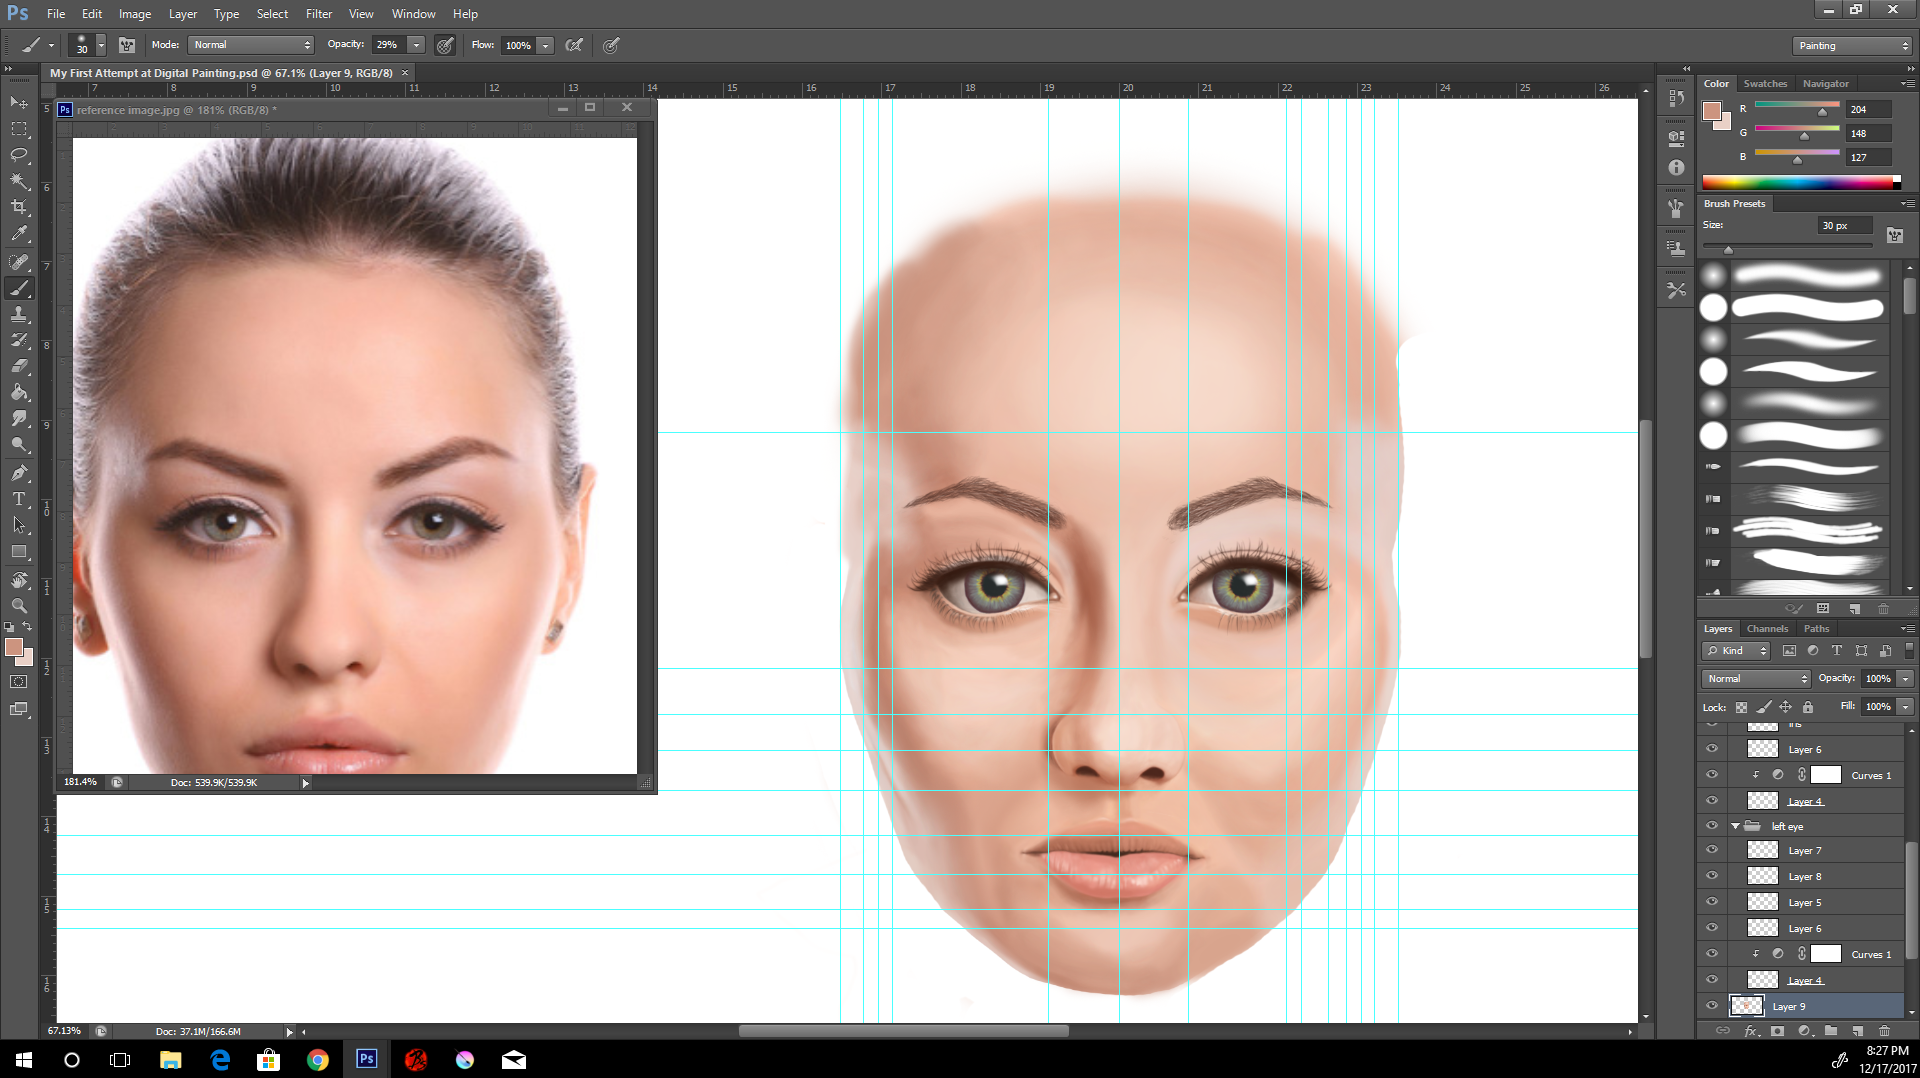
Task: Open File Explorer from taskbar
Action: point(170,1060)
